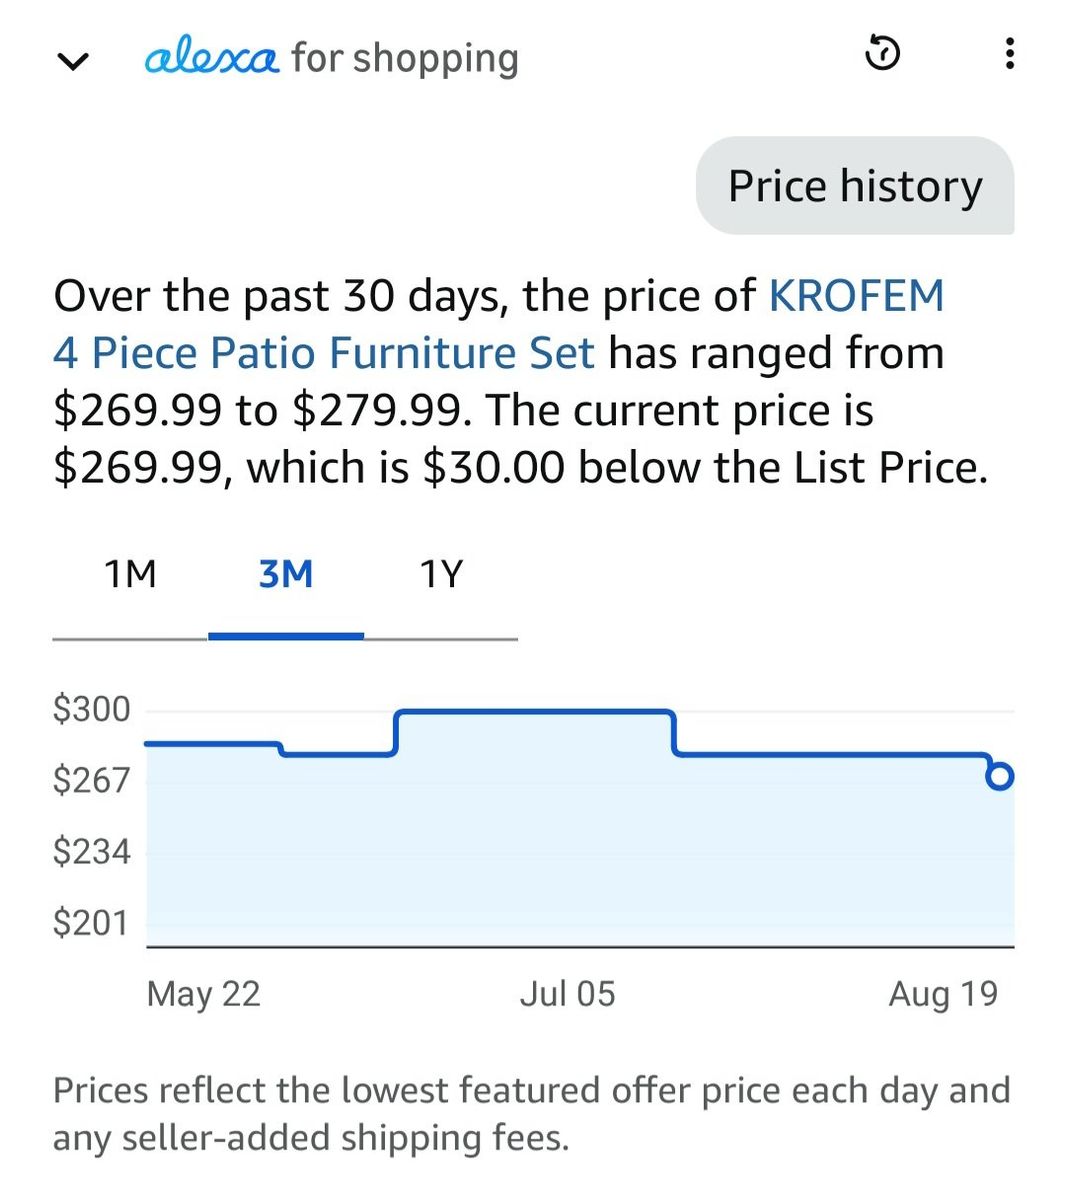Click the current price marker circle on the chart
The width and height of the screenshot is (1066, 1200).
coord(1000,777)
